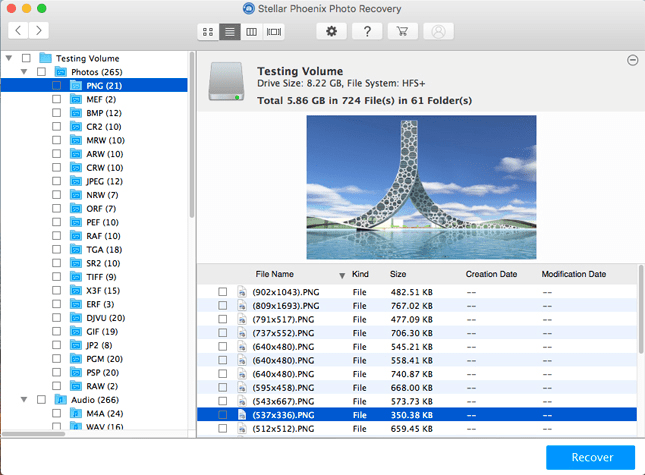
Task: Select checkbox for (902x1043).PNG file
Action: point(223,292)
